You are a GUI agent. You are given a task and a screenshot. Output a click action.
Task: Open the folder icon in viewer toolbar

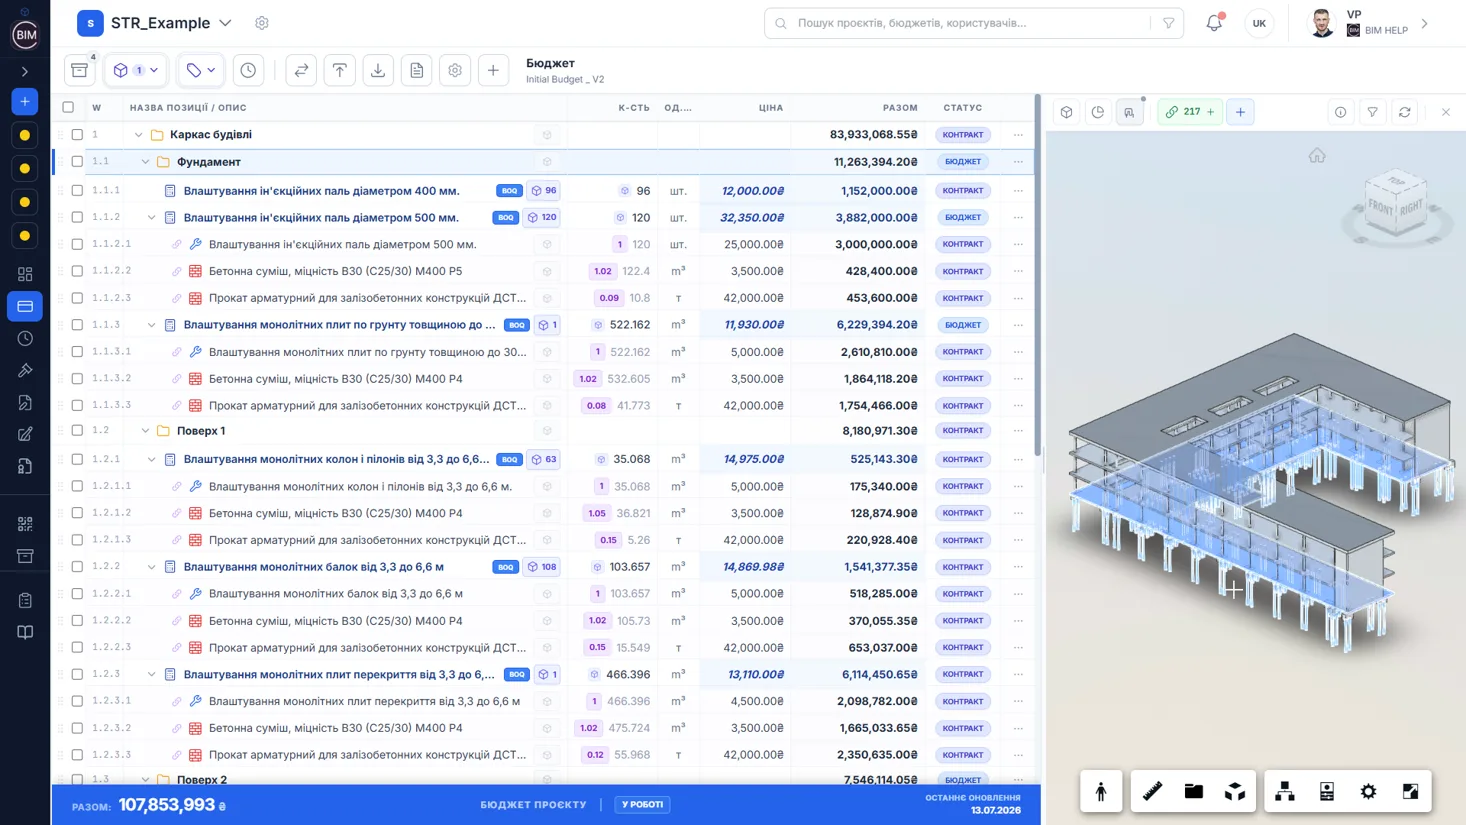click(1194, 791)
